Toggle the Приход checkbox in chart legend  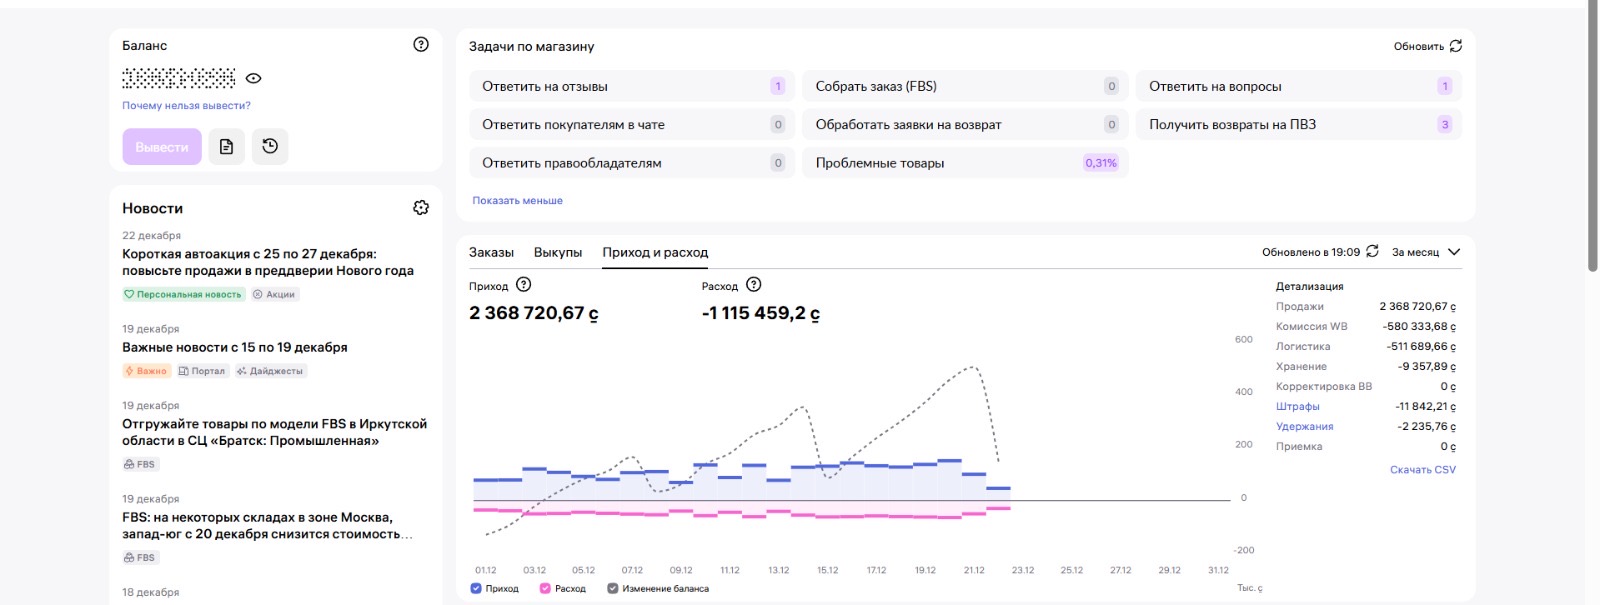coord(476,588)
